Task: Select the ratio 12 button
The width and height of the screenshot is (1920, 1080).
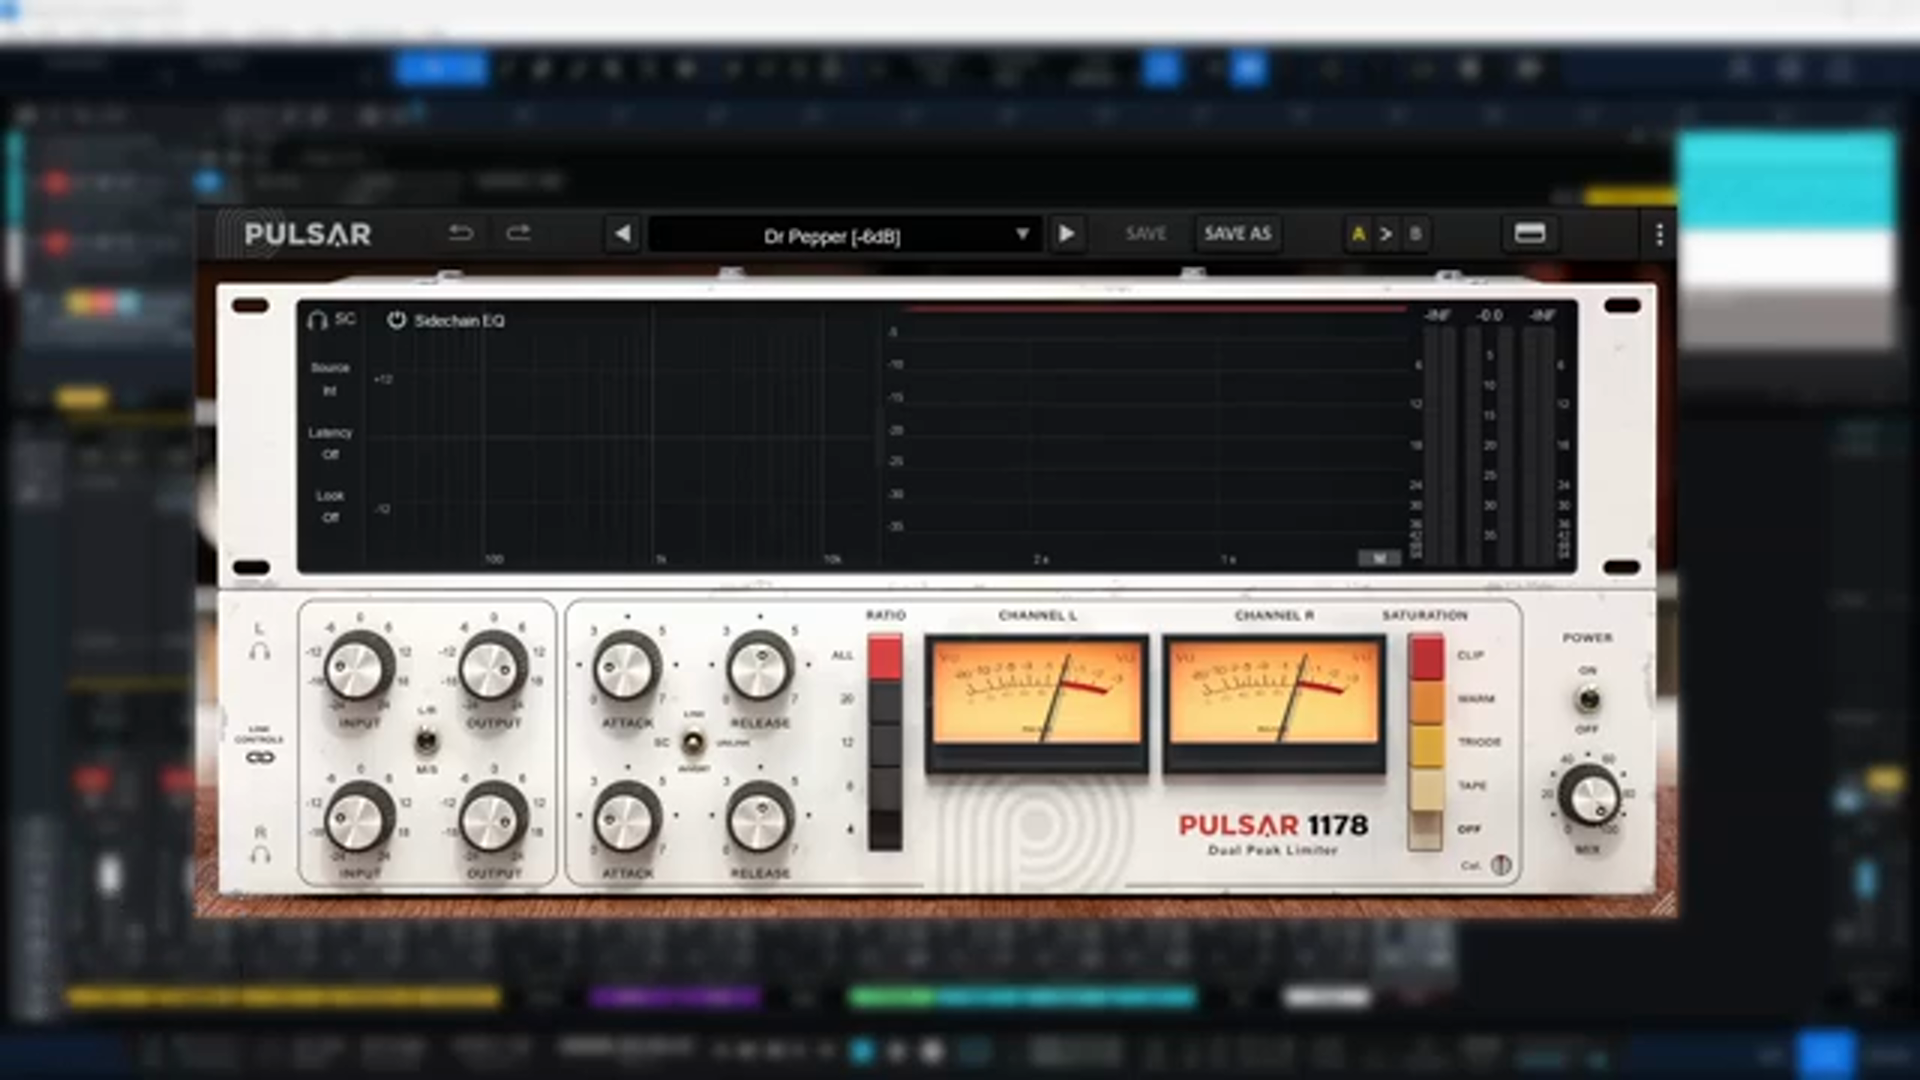Action: (885, 744)
